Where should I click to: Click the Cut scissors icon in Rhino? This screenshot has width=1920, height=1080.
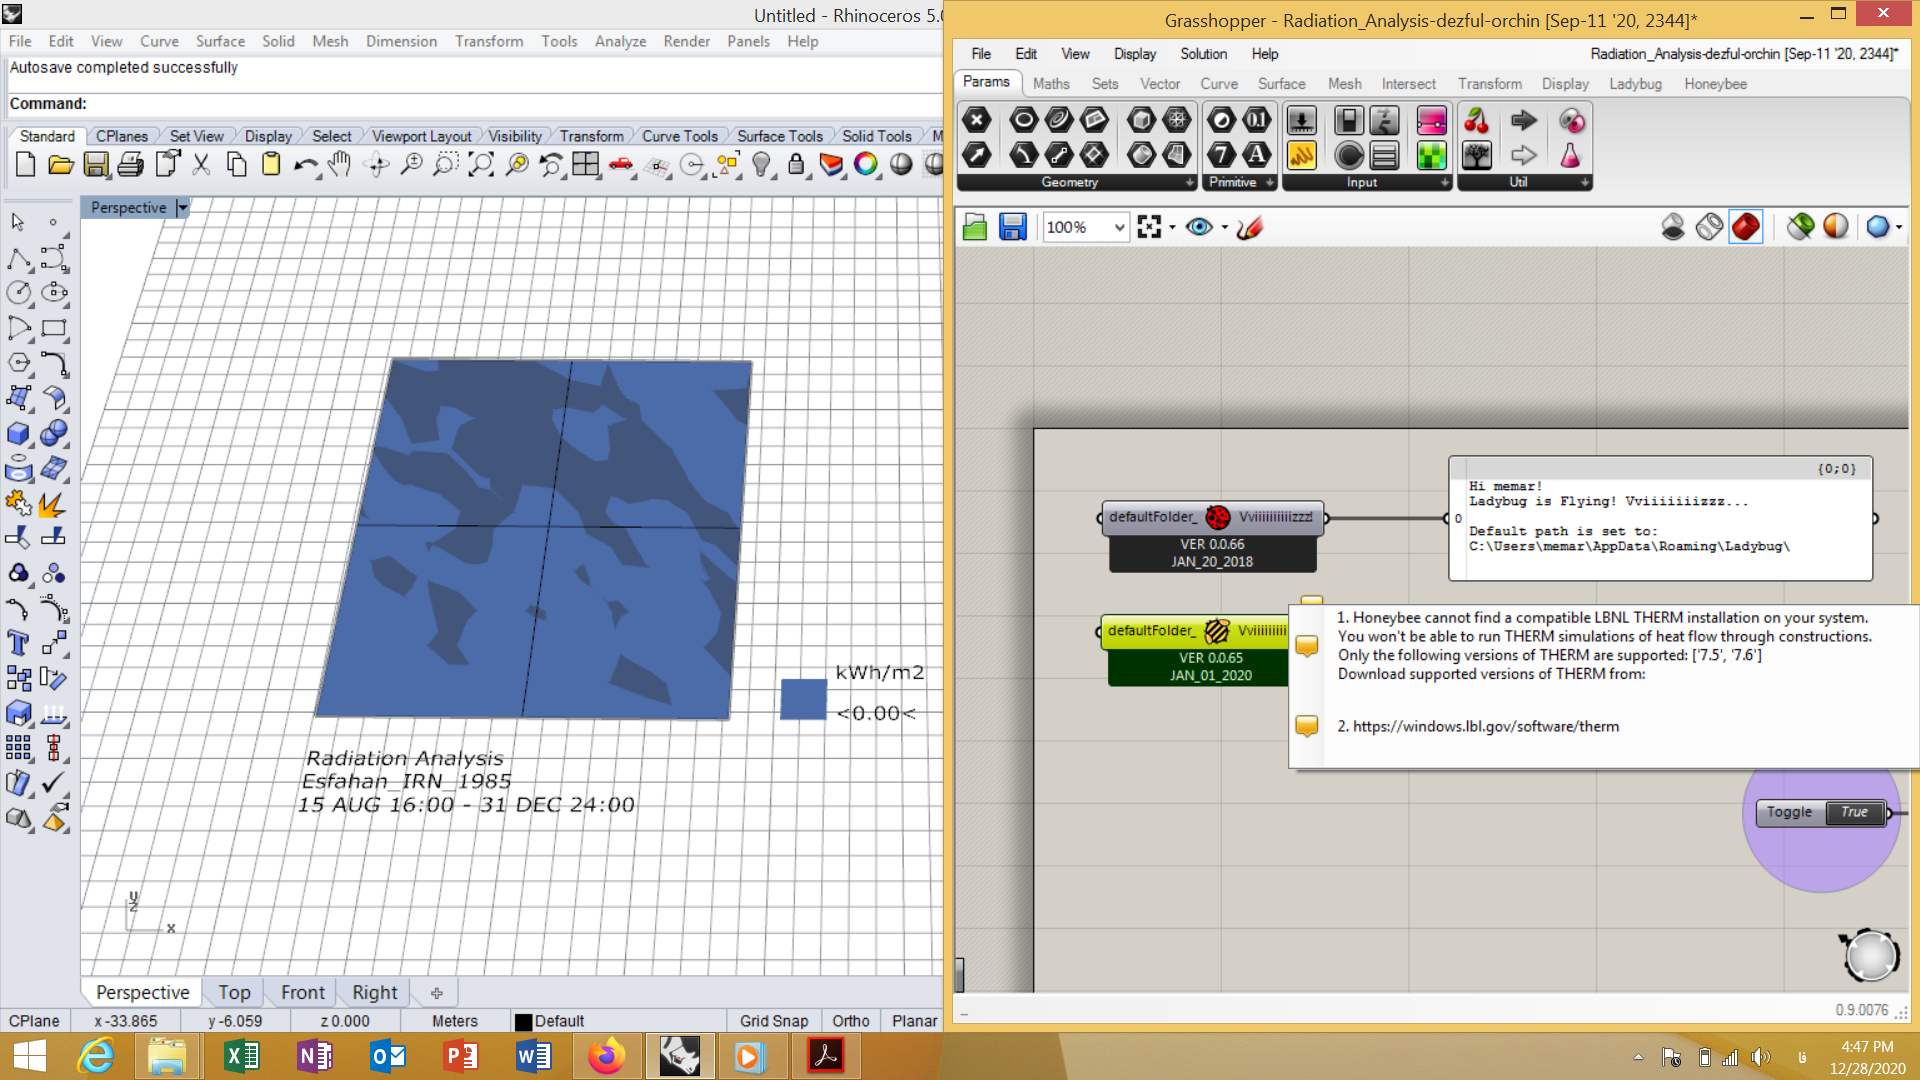coord(201,165)
